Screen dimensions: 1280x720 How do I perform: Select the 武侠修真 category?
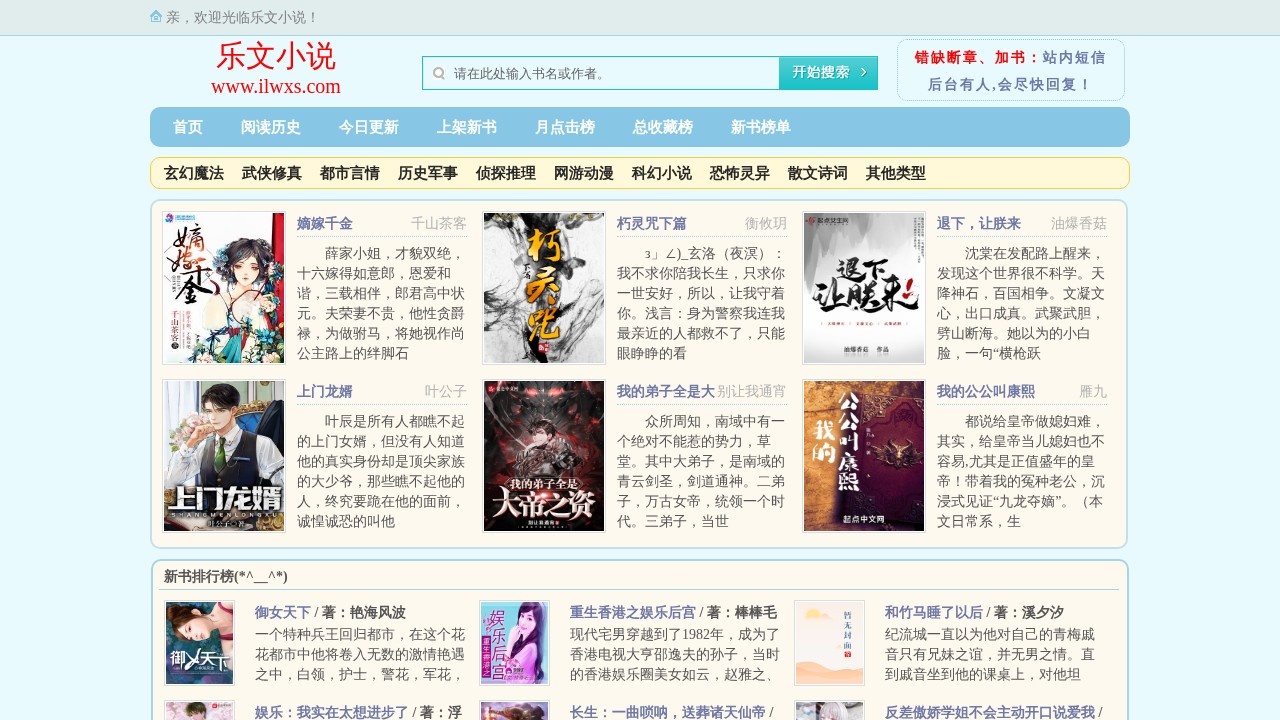click(x=272, y=173)
